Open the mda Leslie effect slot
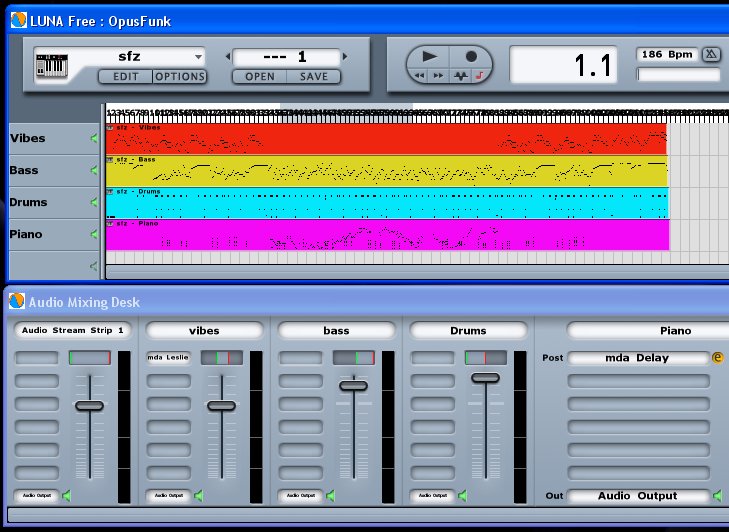This screenshot has width=729, height=532. [x=168, y=358]
